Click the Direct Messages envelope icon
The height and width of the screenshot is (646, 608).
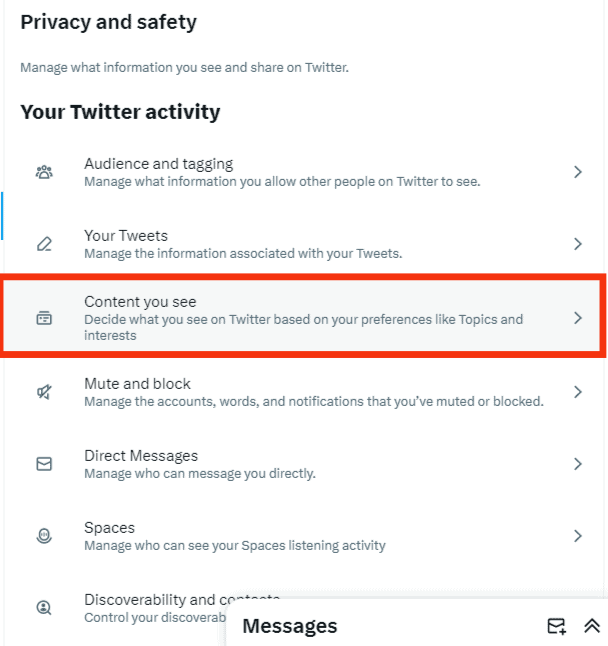[x=44, y=464]
